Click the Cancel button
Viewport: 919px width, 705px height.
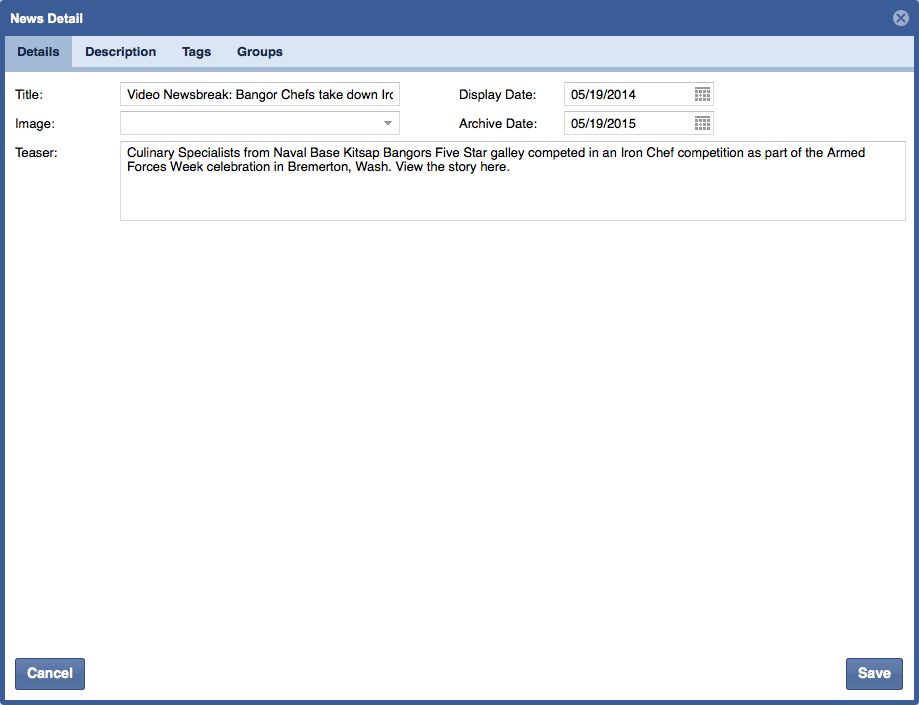coord(50,674)
